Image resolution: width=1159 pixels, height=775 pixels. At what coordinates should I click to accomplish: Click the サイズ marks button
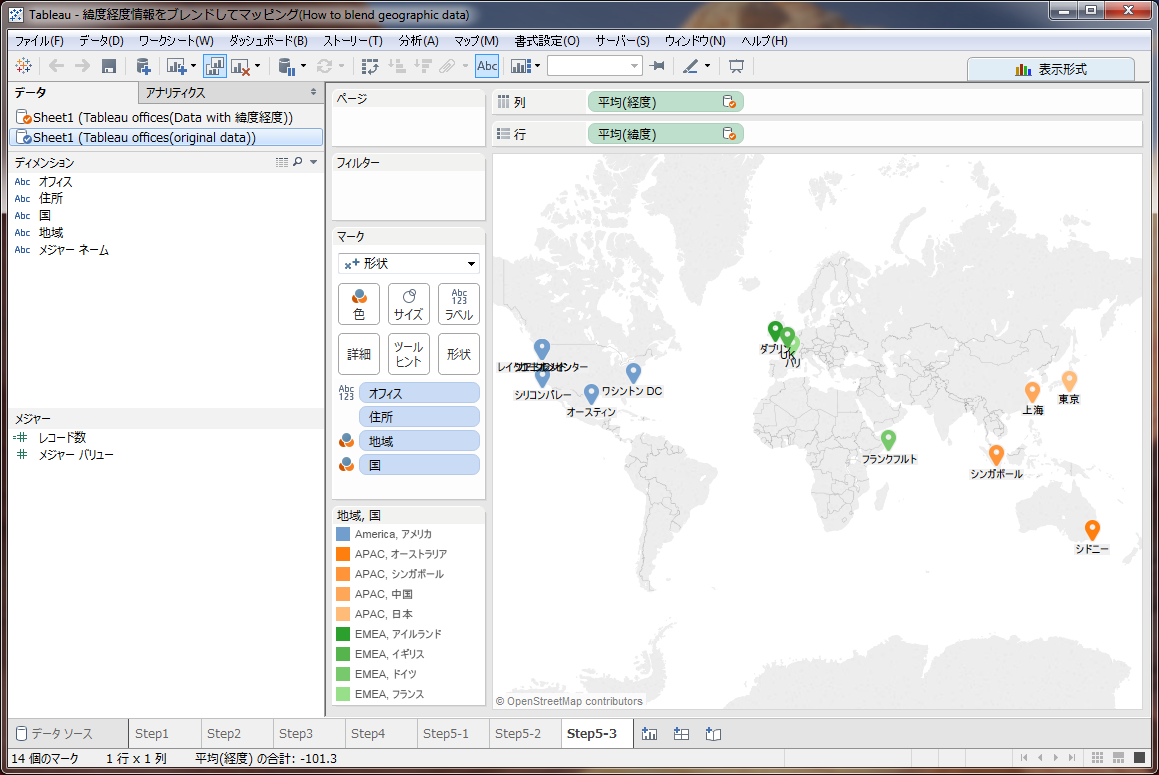coord(409,304)
